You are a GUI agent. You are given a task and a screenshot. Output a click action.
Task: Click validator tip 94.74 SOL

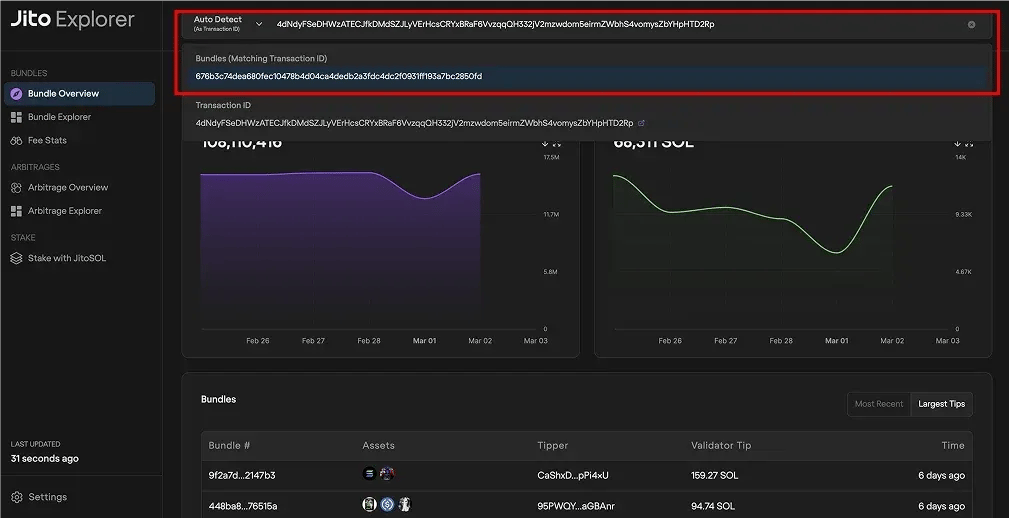coord(712,506)
